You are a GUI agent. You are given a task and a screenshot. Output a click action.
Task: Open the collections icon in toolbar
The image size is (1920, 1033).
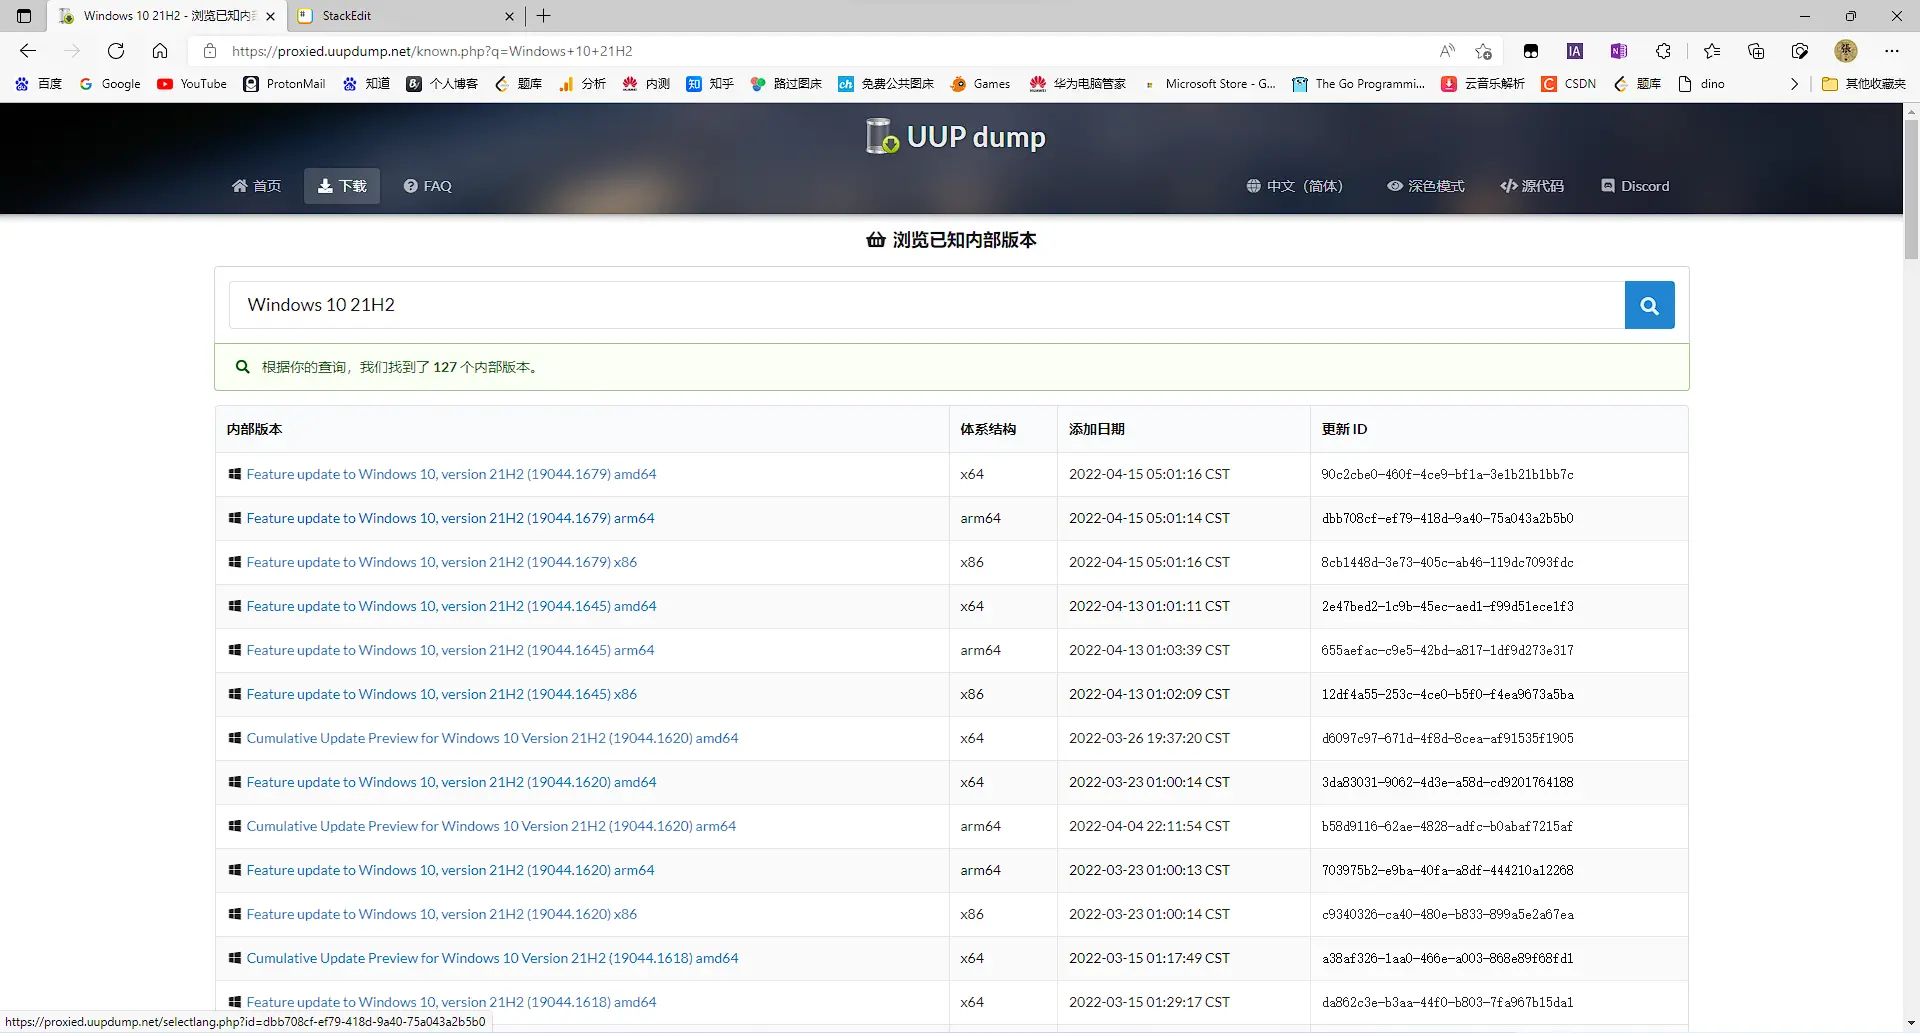pos(1756,51)
